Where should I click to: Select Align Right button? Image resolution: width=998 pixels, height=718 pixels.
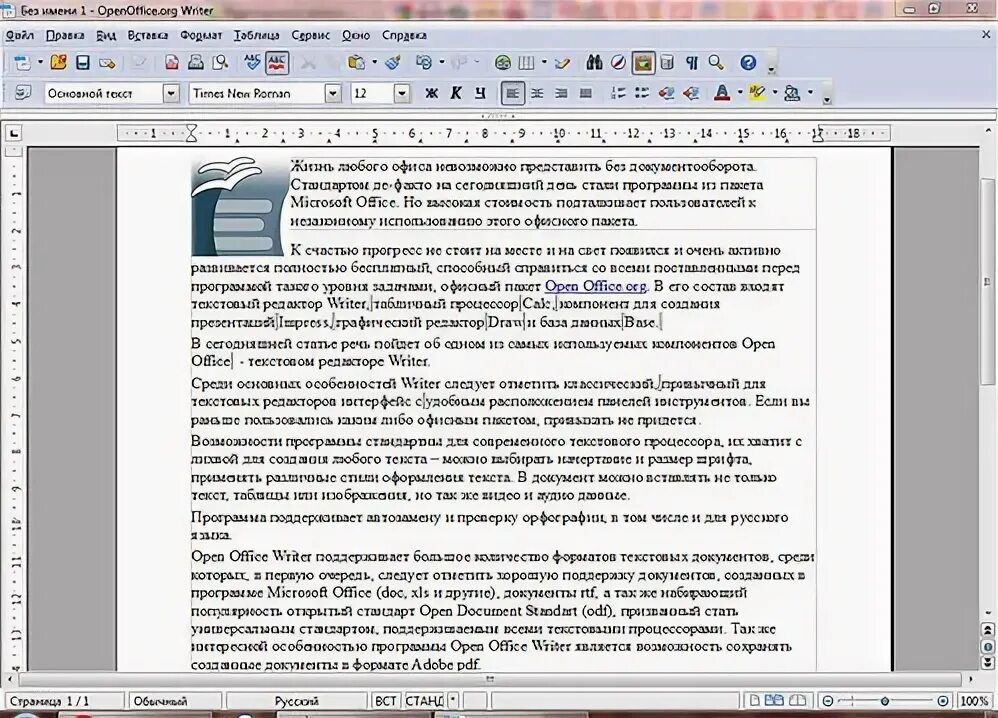coord(561,94)
